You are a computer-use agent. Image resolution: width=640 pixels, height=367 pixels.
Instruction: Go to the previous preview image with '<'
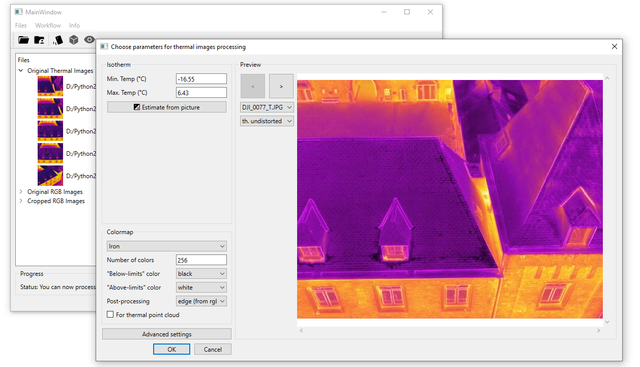(x=253, y=86)
